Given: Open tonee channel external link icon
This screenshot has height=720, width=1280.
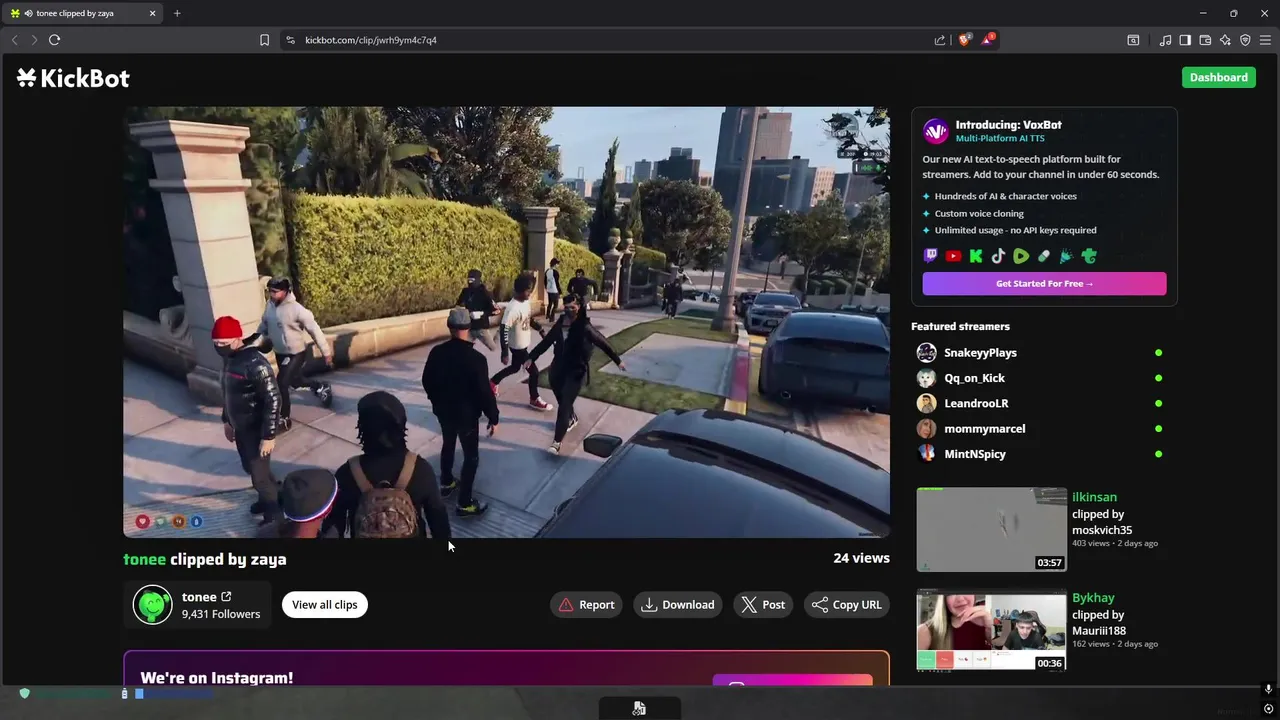Looking at the screenshot, I should (x=226, y=597).
